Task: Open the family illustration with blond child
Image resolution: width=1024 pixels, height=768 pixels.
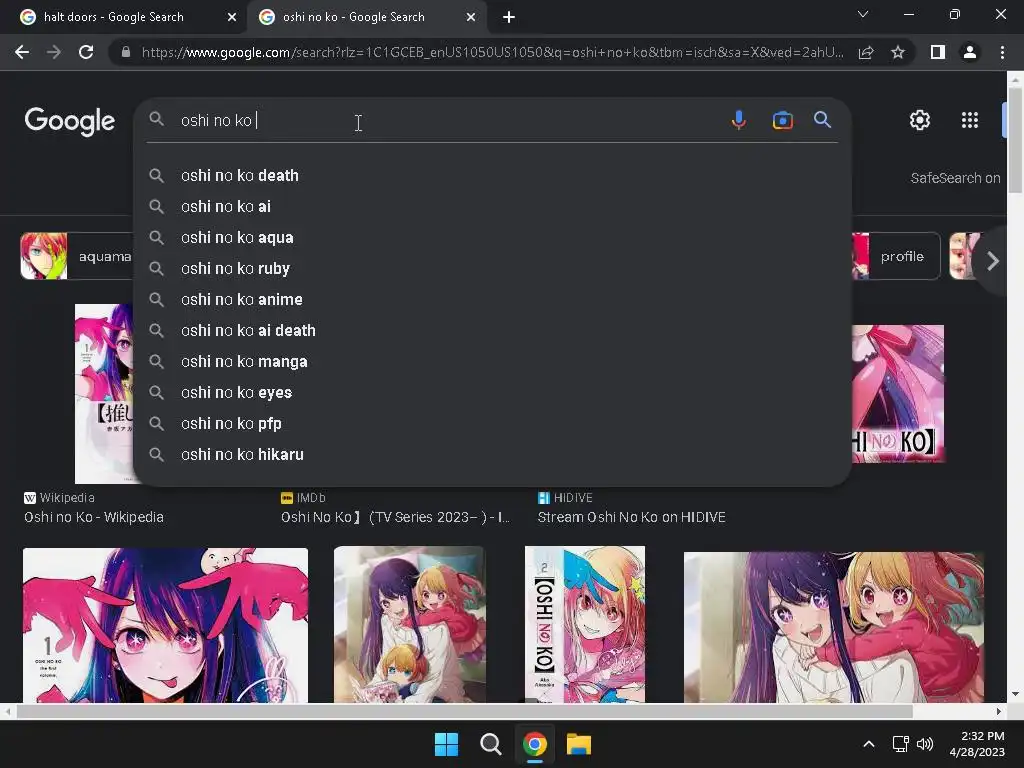Action: (409, 624)
